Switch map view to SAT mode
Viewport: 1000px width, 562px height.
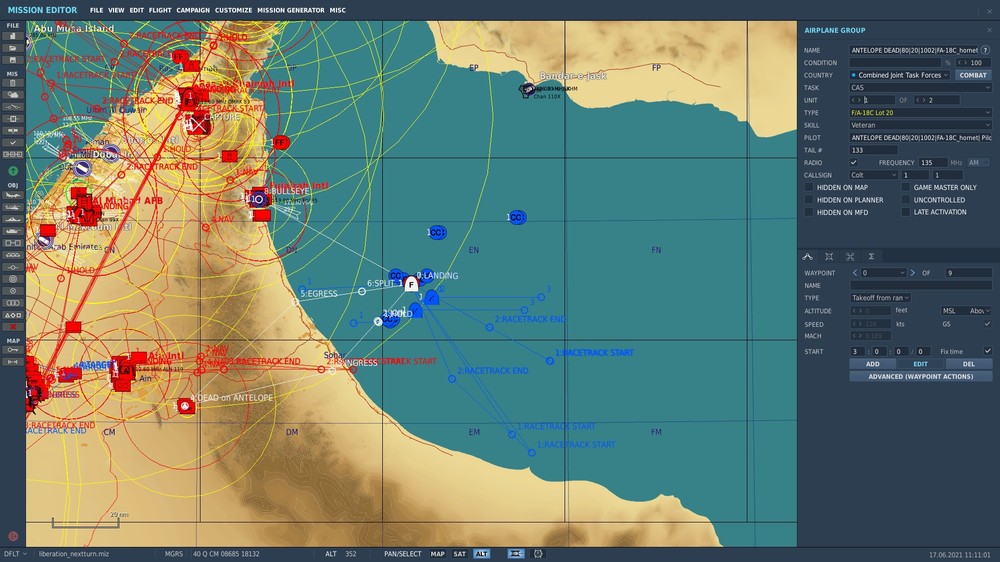point(459,554)
